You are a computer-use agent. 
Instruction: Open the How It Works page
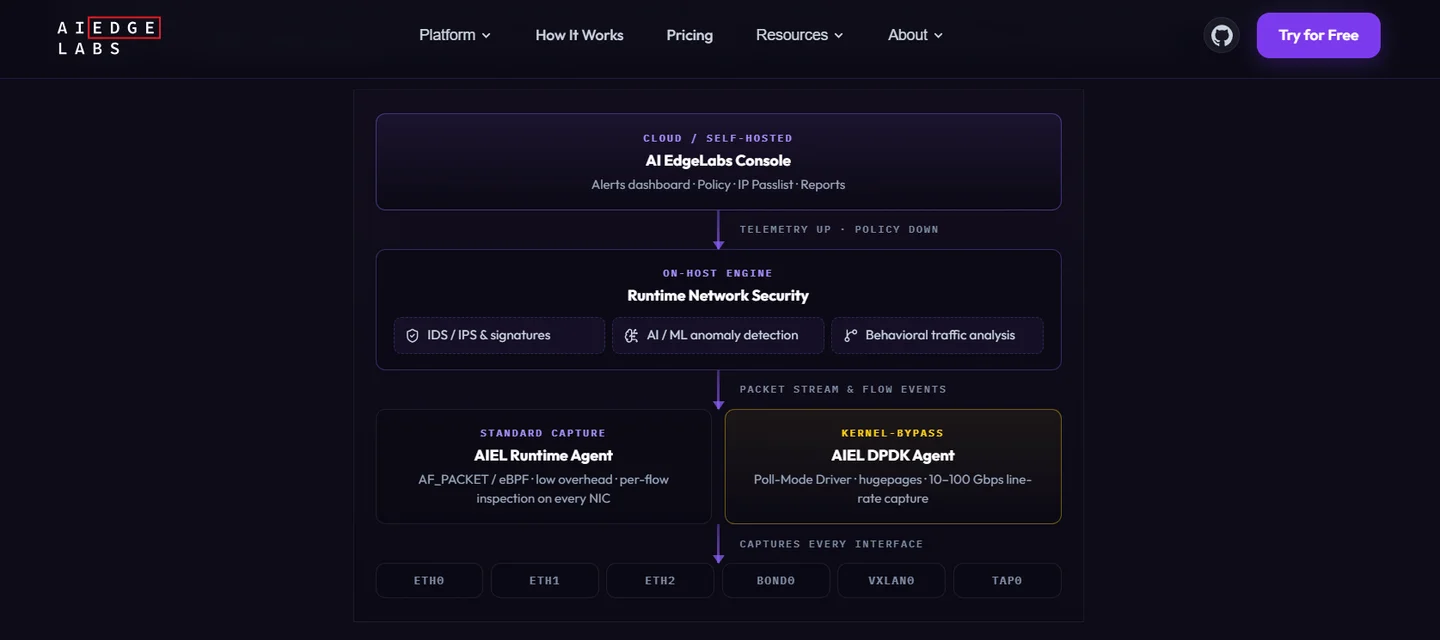579,35
